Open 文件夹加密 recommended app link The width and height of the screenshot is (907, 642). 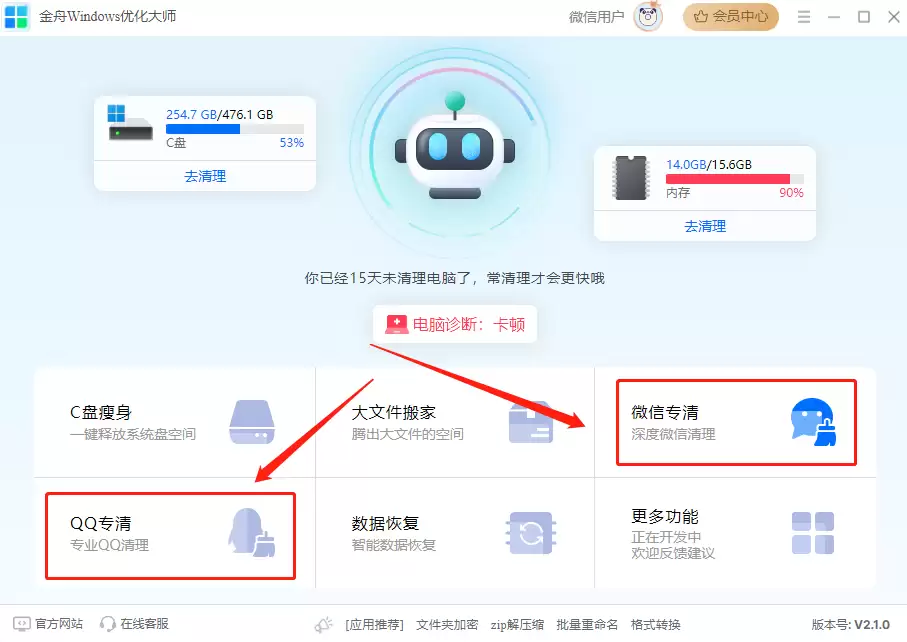click(447, 625)
